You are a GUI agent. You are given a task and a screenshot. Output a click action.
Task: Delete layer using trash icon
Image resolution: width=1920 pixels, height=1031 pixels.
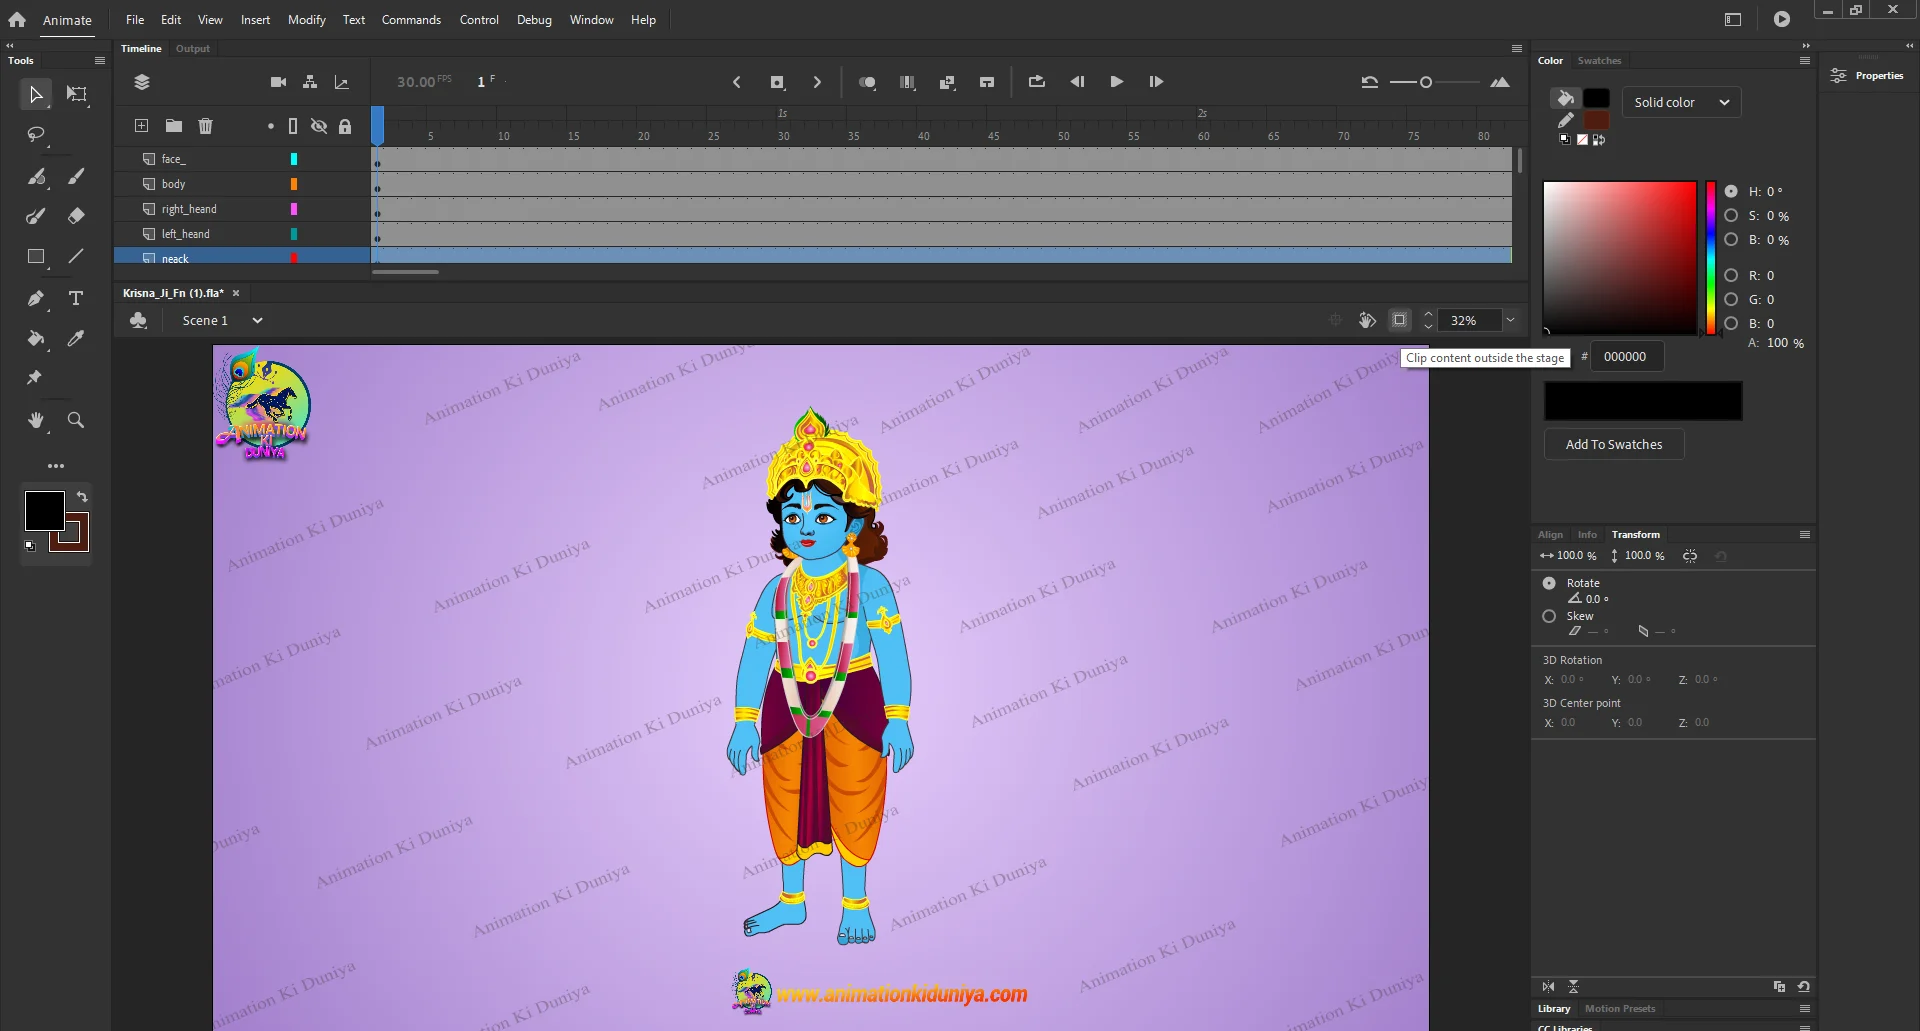(x=205, y=126)
